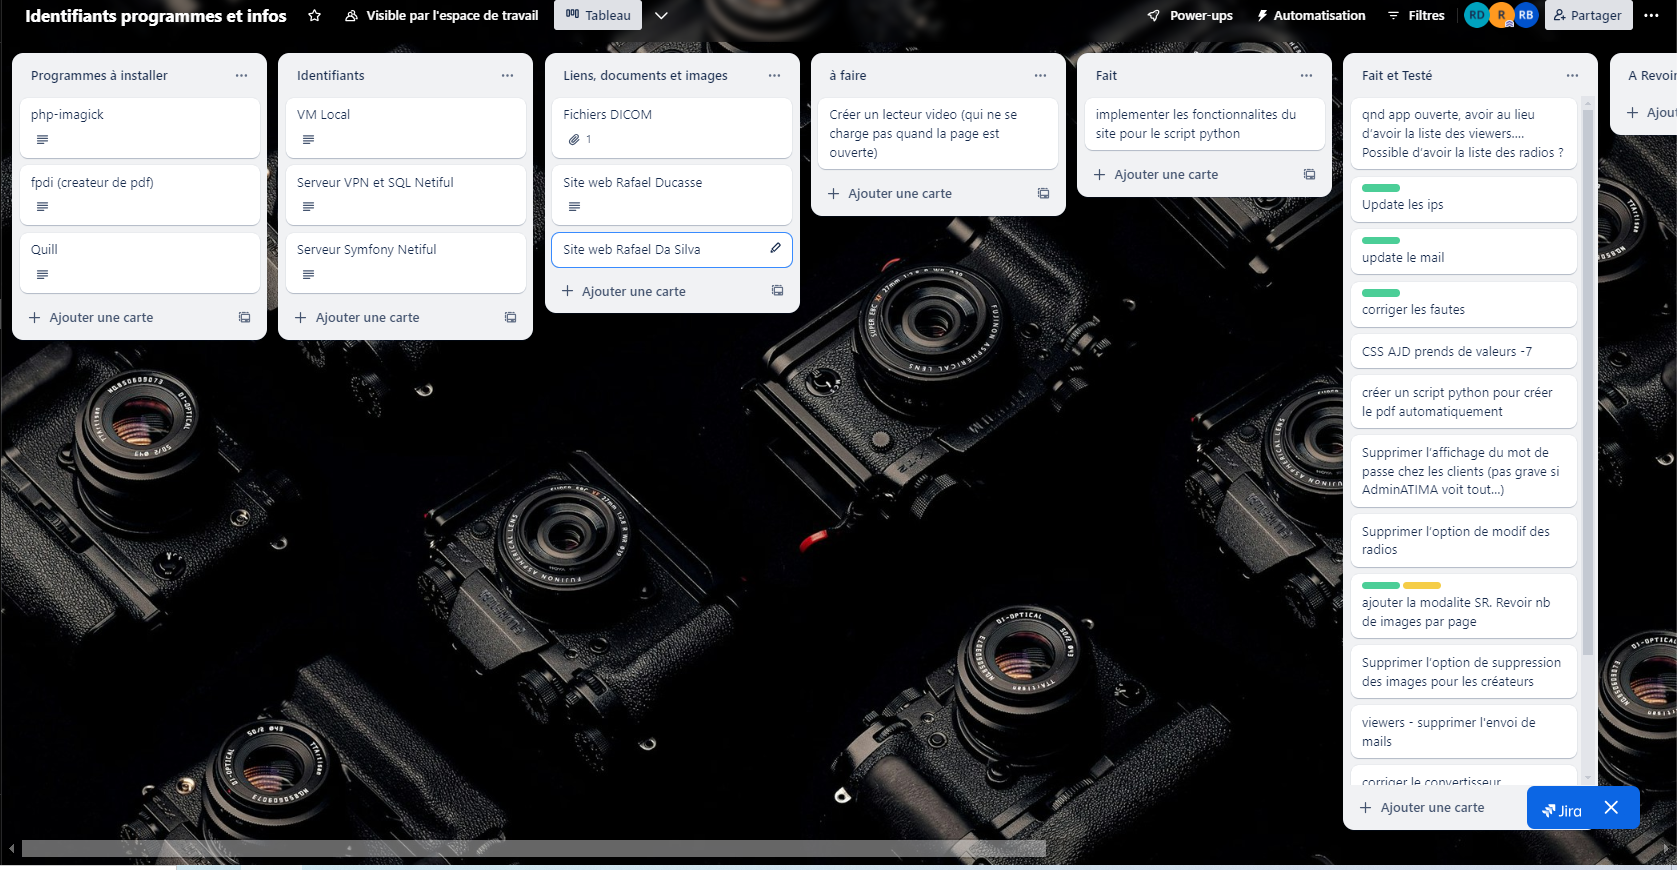Click green label on update le mail card
This screenshot has height=870, width=1677.
[x=1381, y=240]
